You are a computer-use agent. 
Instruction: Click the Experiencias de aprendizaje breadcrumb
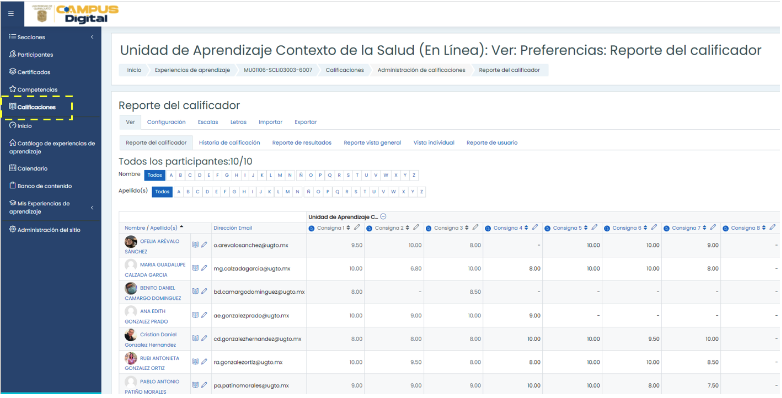pos(192,70)
